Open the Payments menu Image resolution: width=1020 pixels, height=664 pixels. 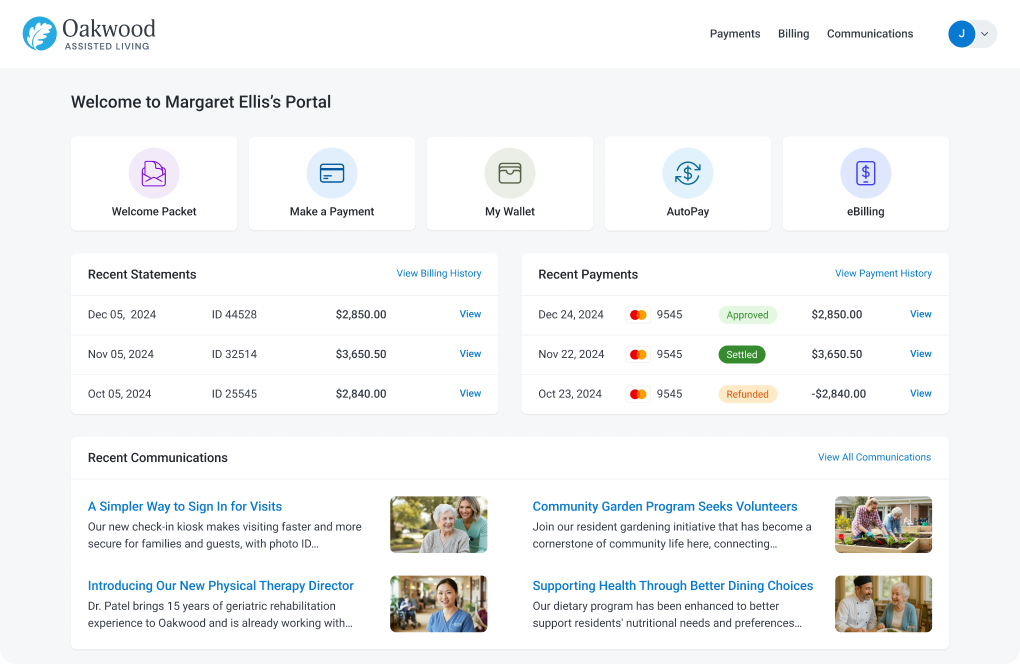[734, 34]
